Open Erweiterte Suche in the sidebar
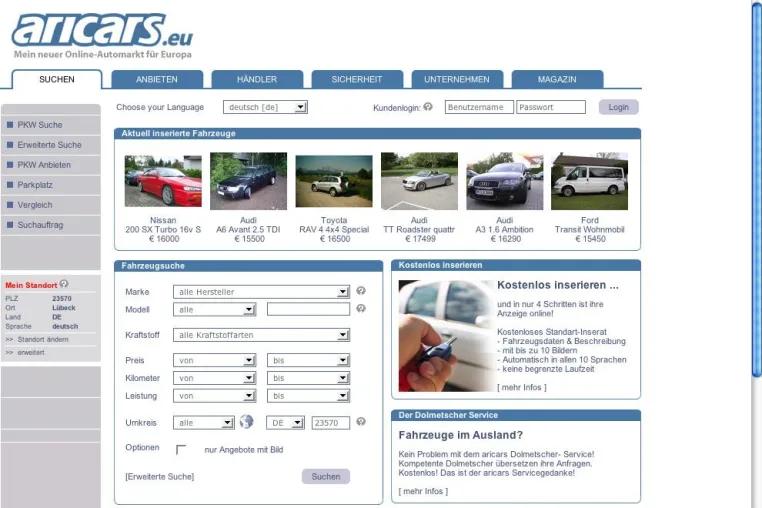 pyautogui.click(x=51, y=145)
